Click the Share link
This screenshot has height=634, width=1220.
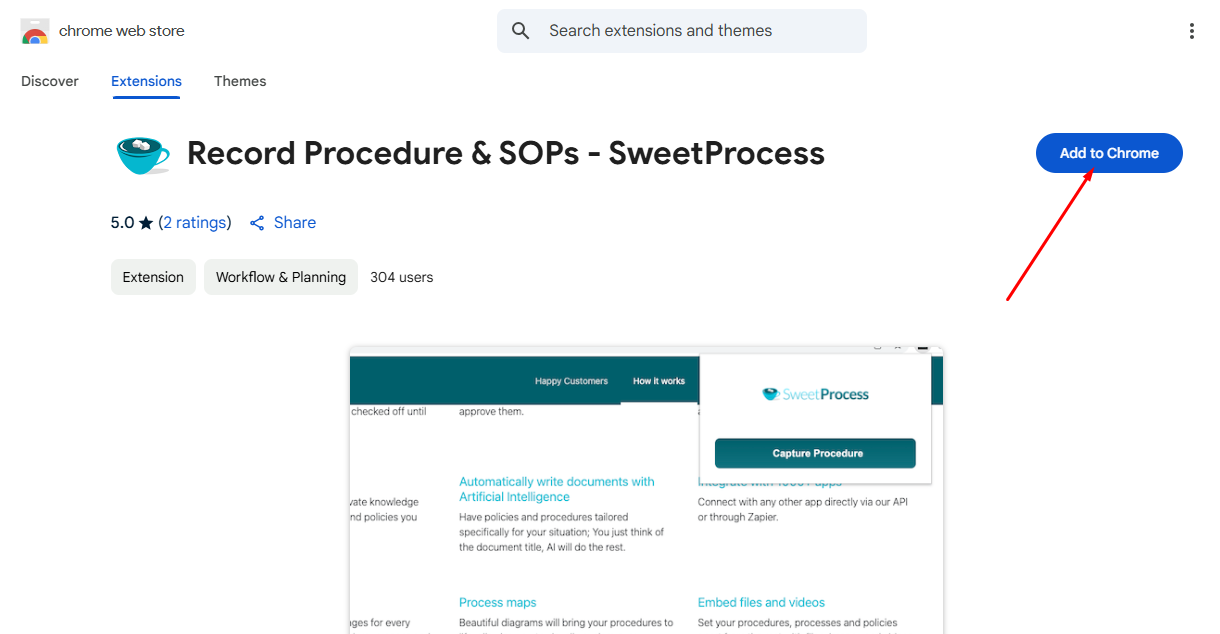tap(295, 223)
